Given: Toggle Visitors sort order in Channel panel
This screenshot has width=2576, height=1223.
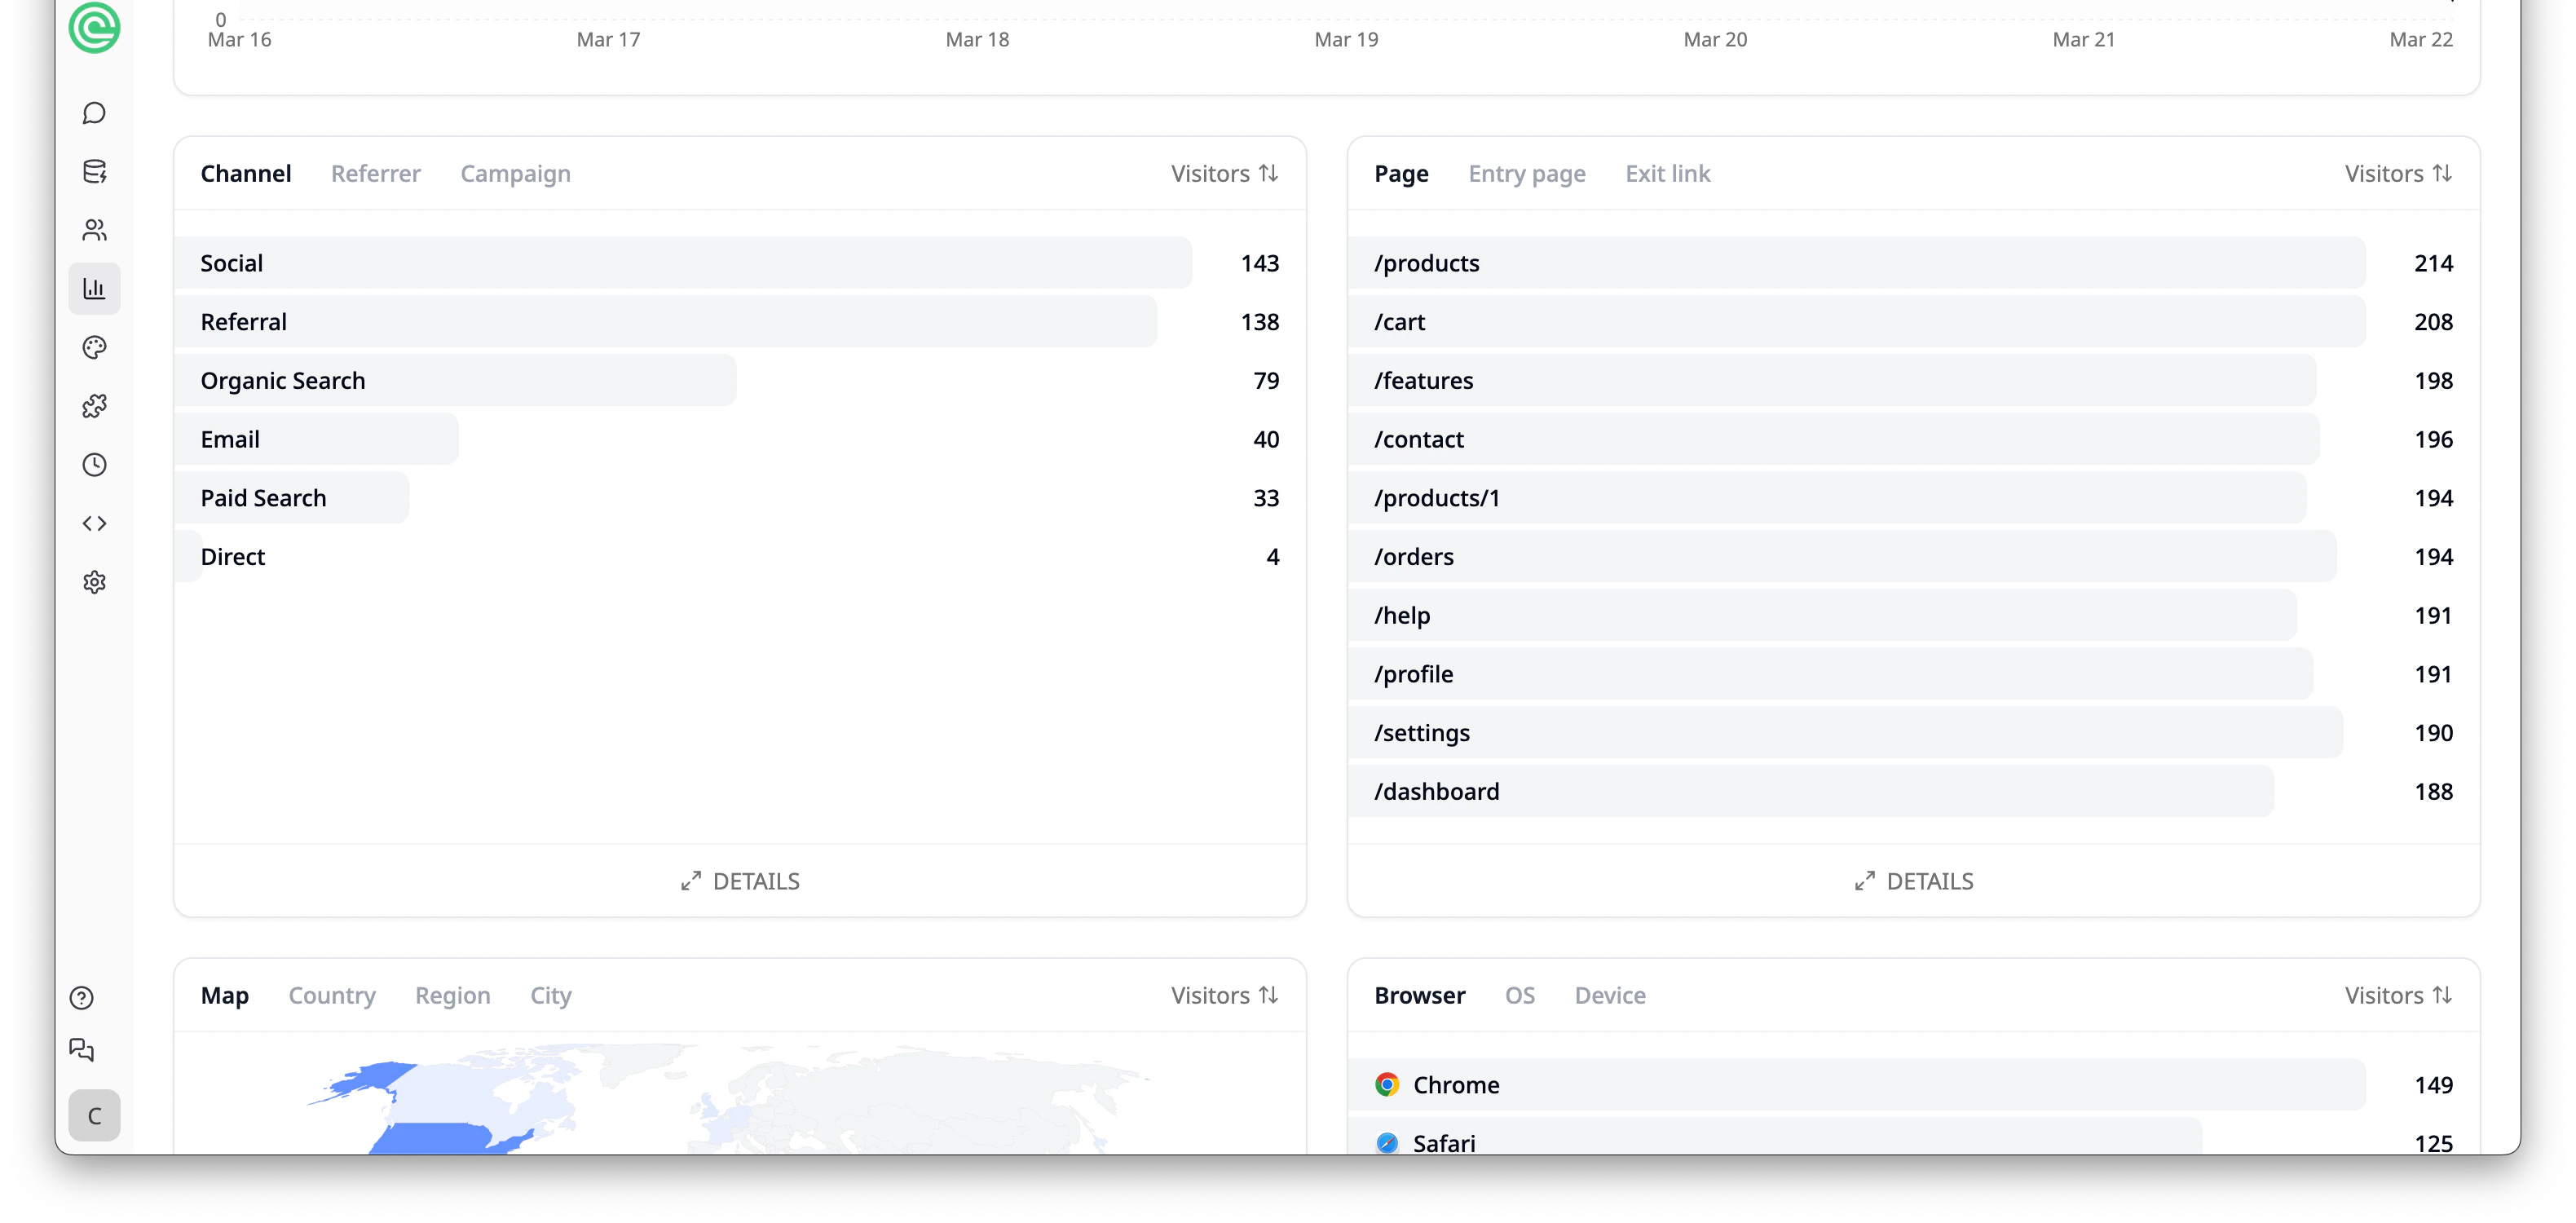Looking at the screenshot, I should (1223, 173).
